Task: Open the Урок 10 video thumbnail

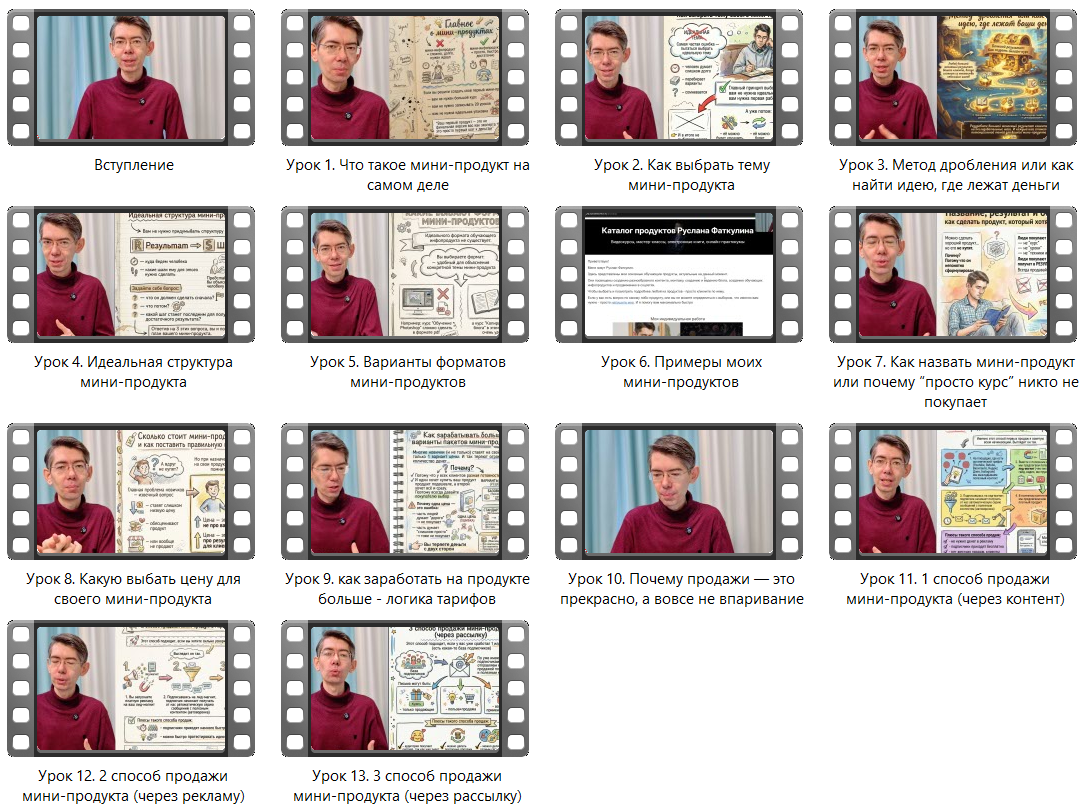Action: 680,491
